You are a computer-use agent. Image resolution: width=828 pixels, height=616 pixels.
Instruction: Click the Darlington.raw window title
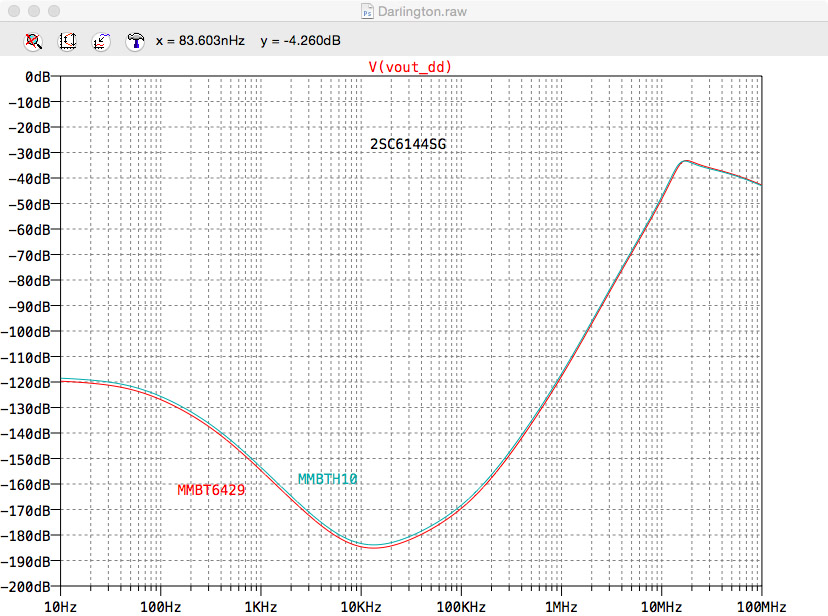422,12
